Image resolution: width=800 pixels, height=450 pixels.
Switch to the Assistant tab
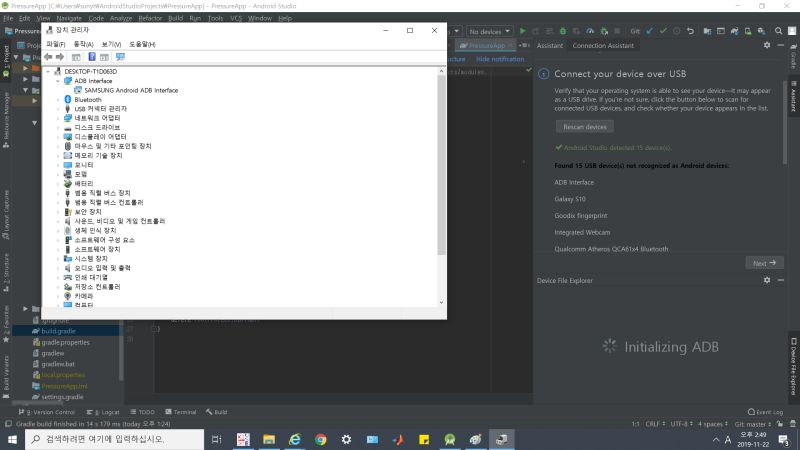coord(549,45)
